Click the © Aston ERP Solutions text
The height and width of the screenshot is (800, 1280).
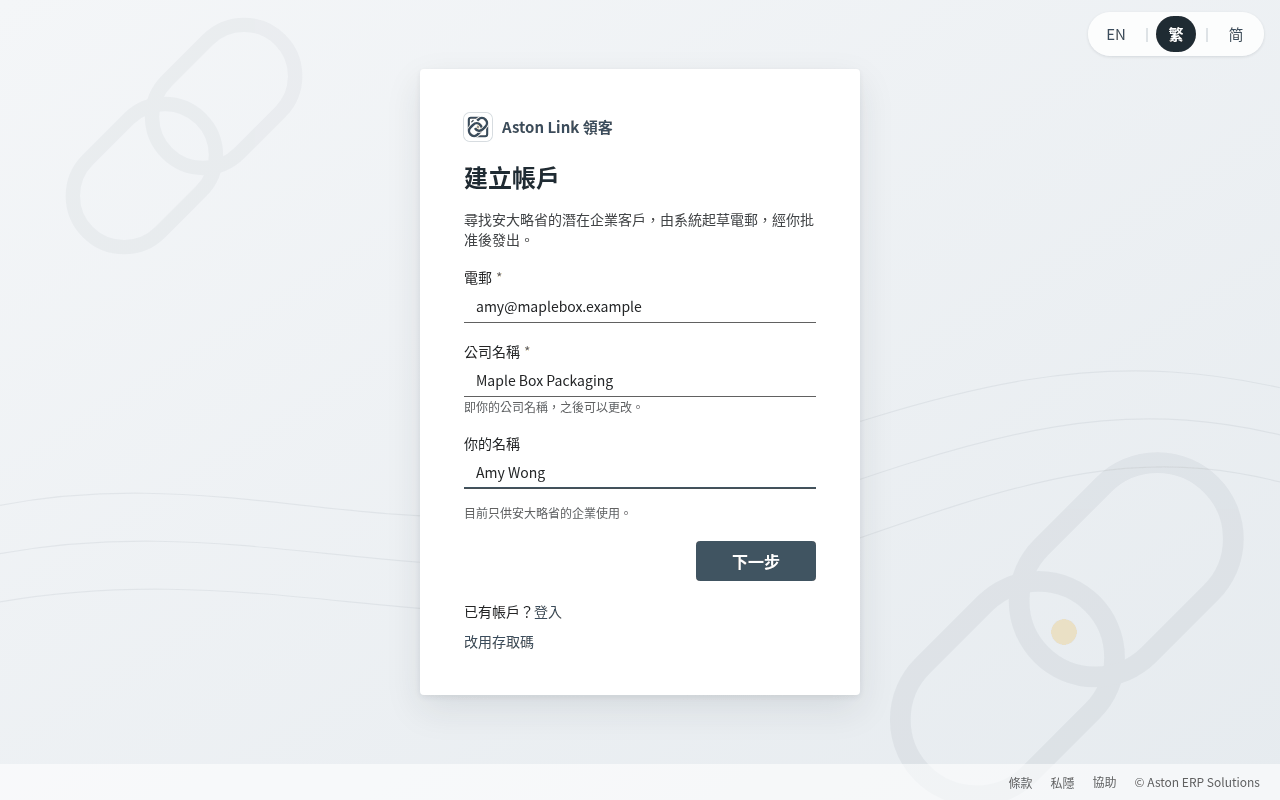coord(1197,783)
